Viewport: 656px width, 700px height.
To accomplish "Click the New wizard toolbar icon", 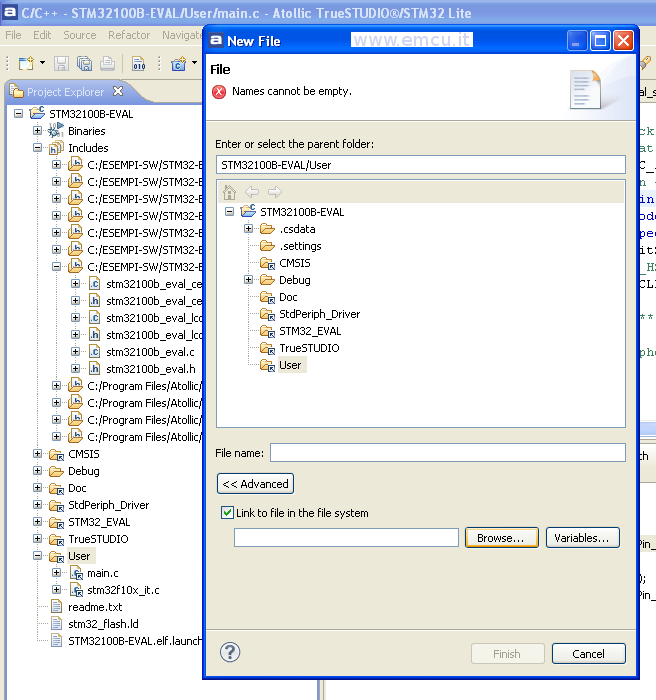I will tap(26, 63).
